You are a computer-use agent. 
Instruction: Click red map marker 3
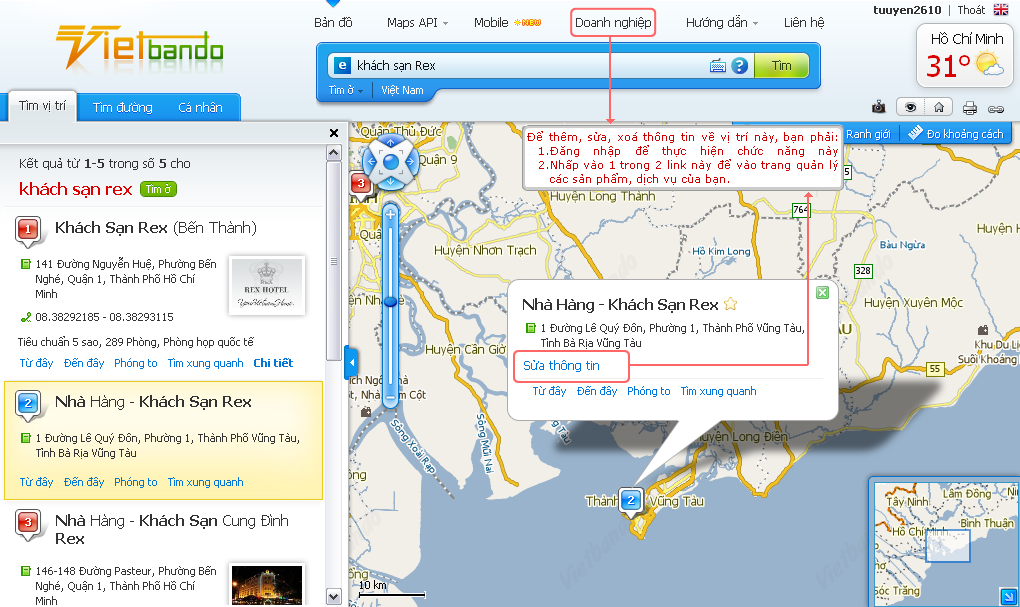click(361, 184)
